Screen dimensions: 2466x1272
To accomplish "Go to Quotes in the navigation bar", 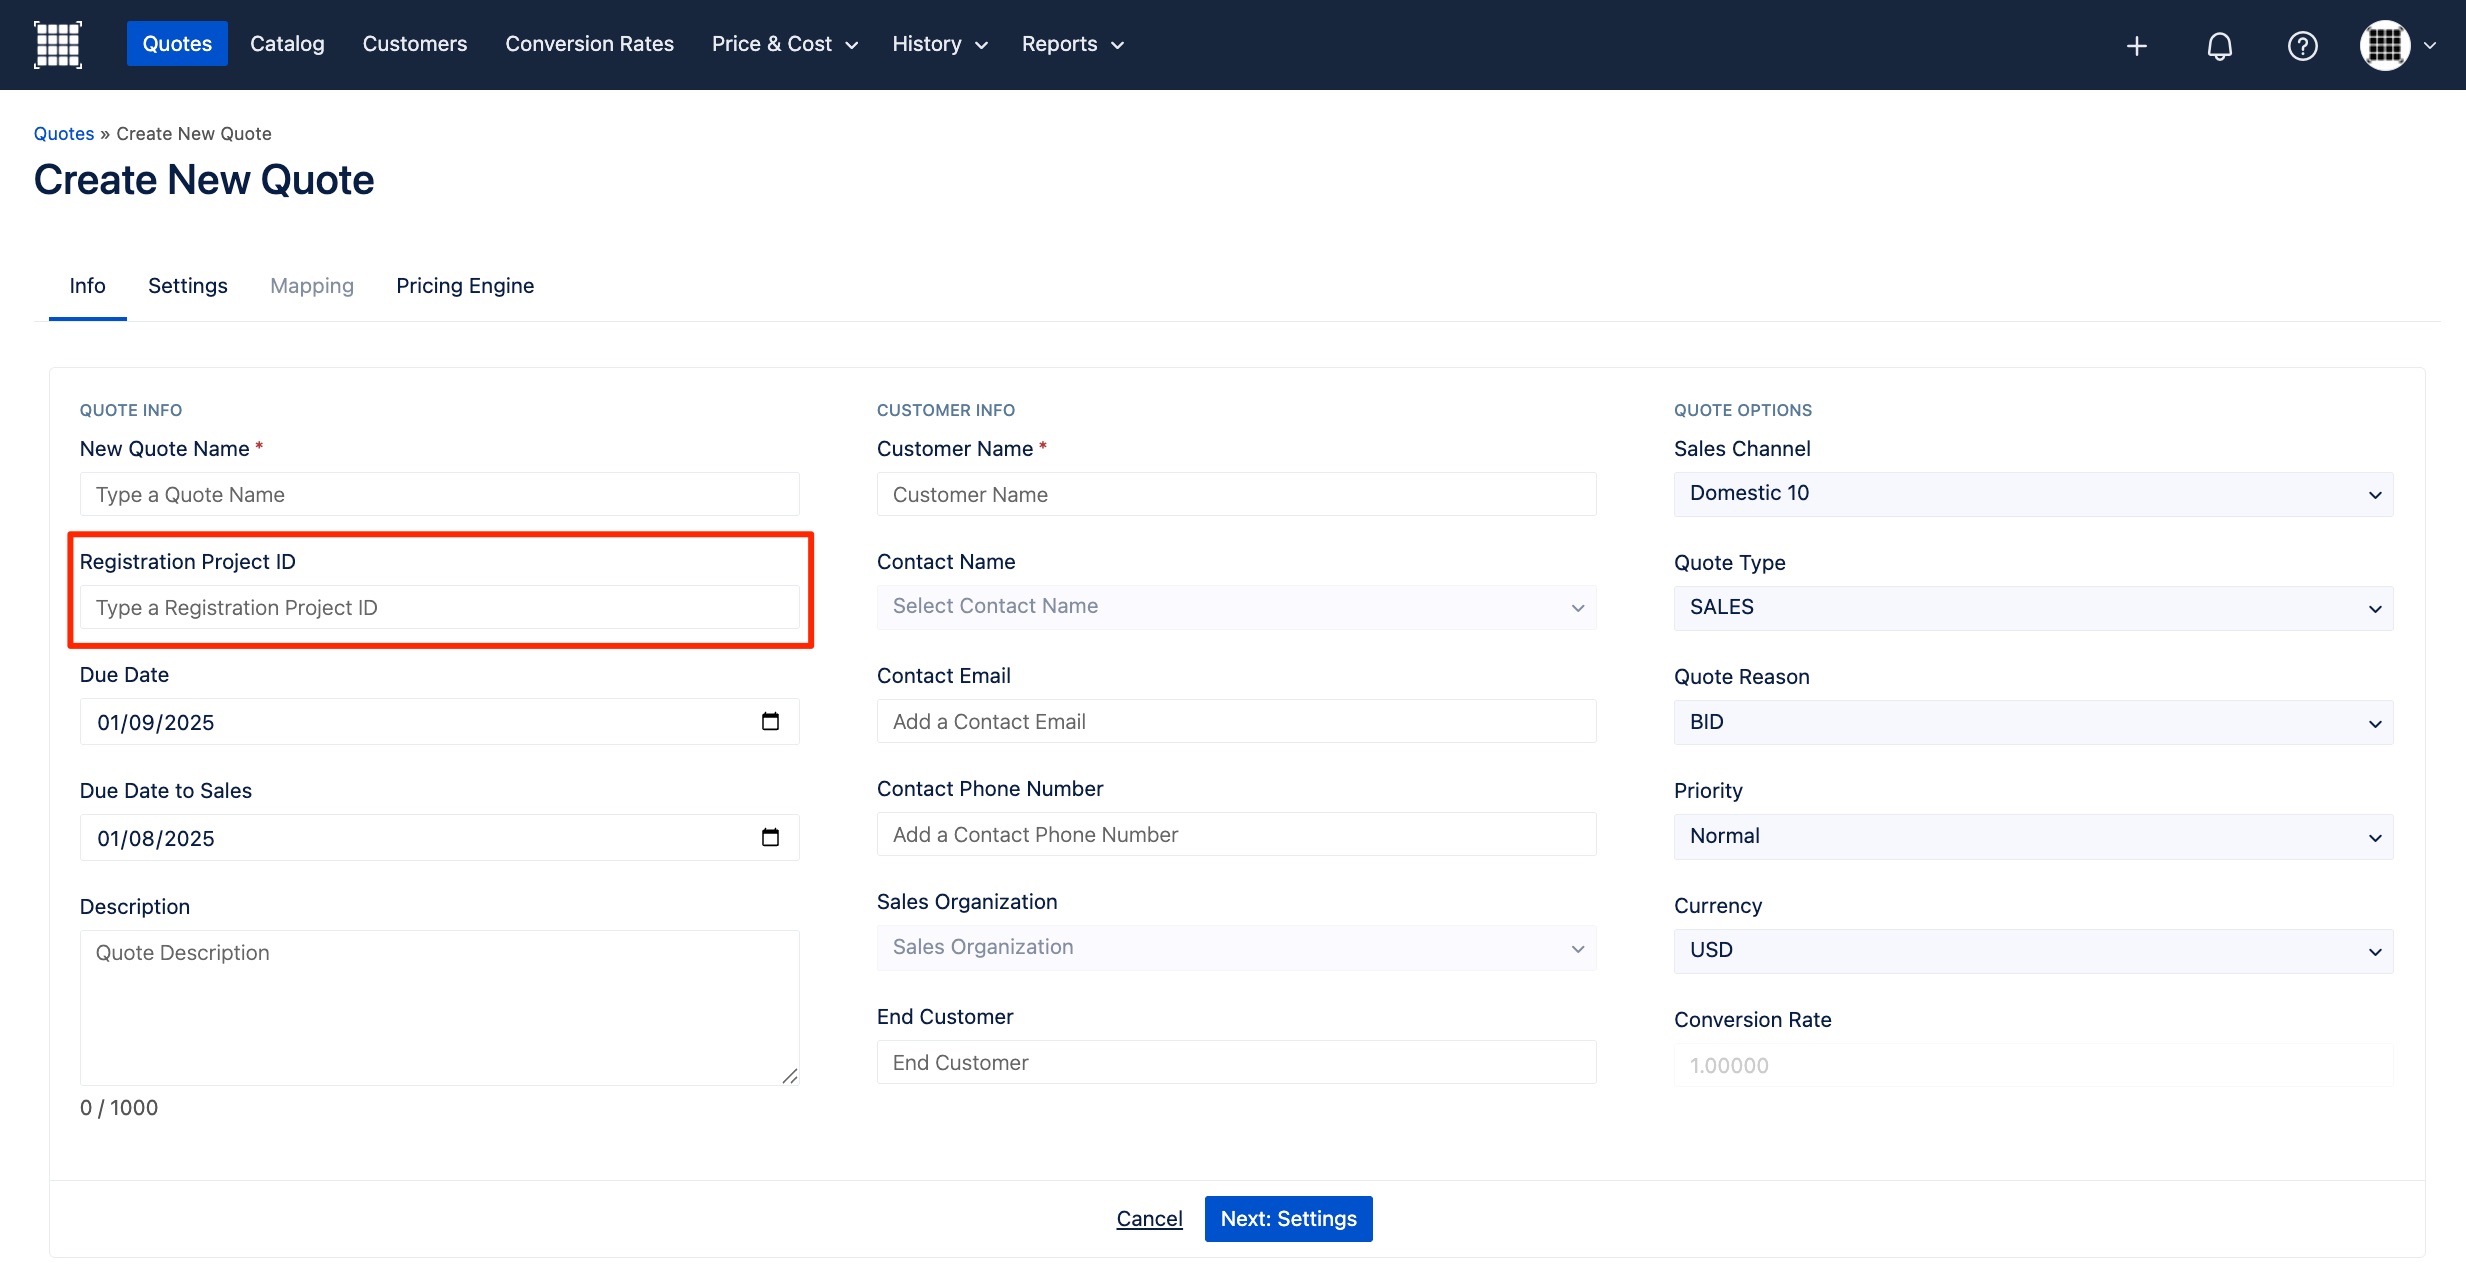I will pos(177,44).
